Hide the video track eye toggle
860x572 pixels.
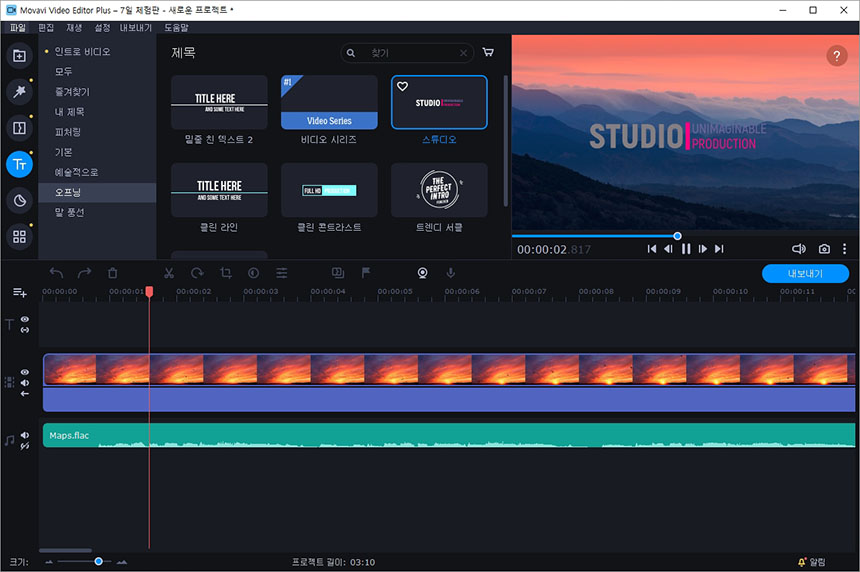tap(25, 372)
